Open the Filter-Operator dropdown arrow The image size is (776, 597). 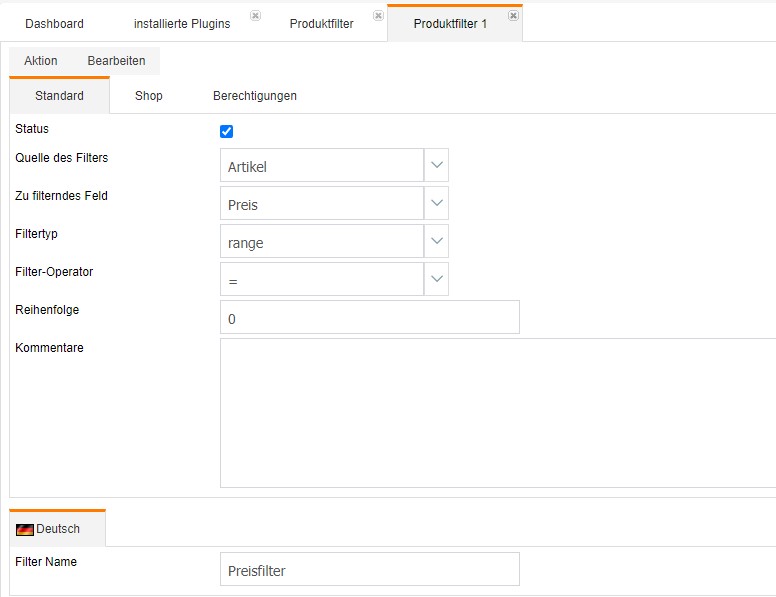click(x=436, y=279)
